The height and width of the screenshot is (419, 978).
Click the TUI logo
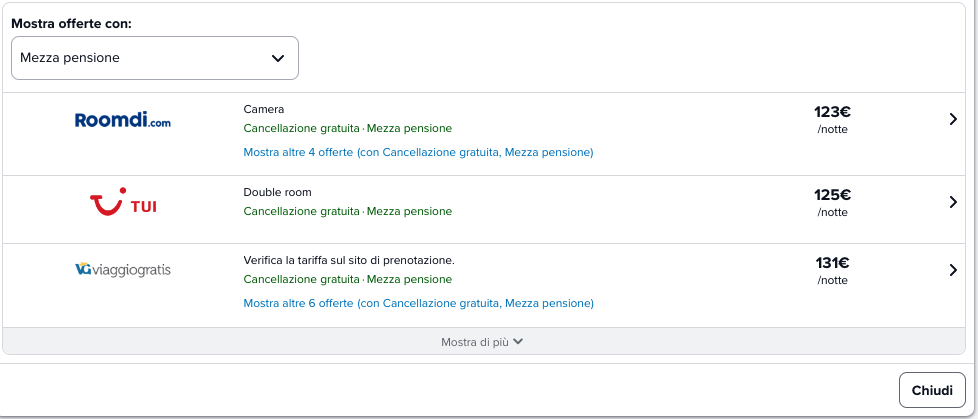tap(123, 202)
